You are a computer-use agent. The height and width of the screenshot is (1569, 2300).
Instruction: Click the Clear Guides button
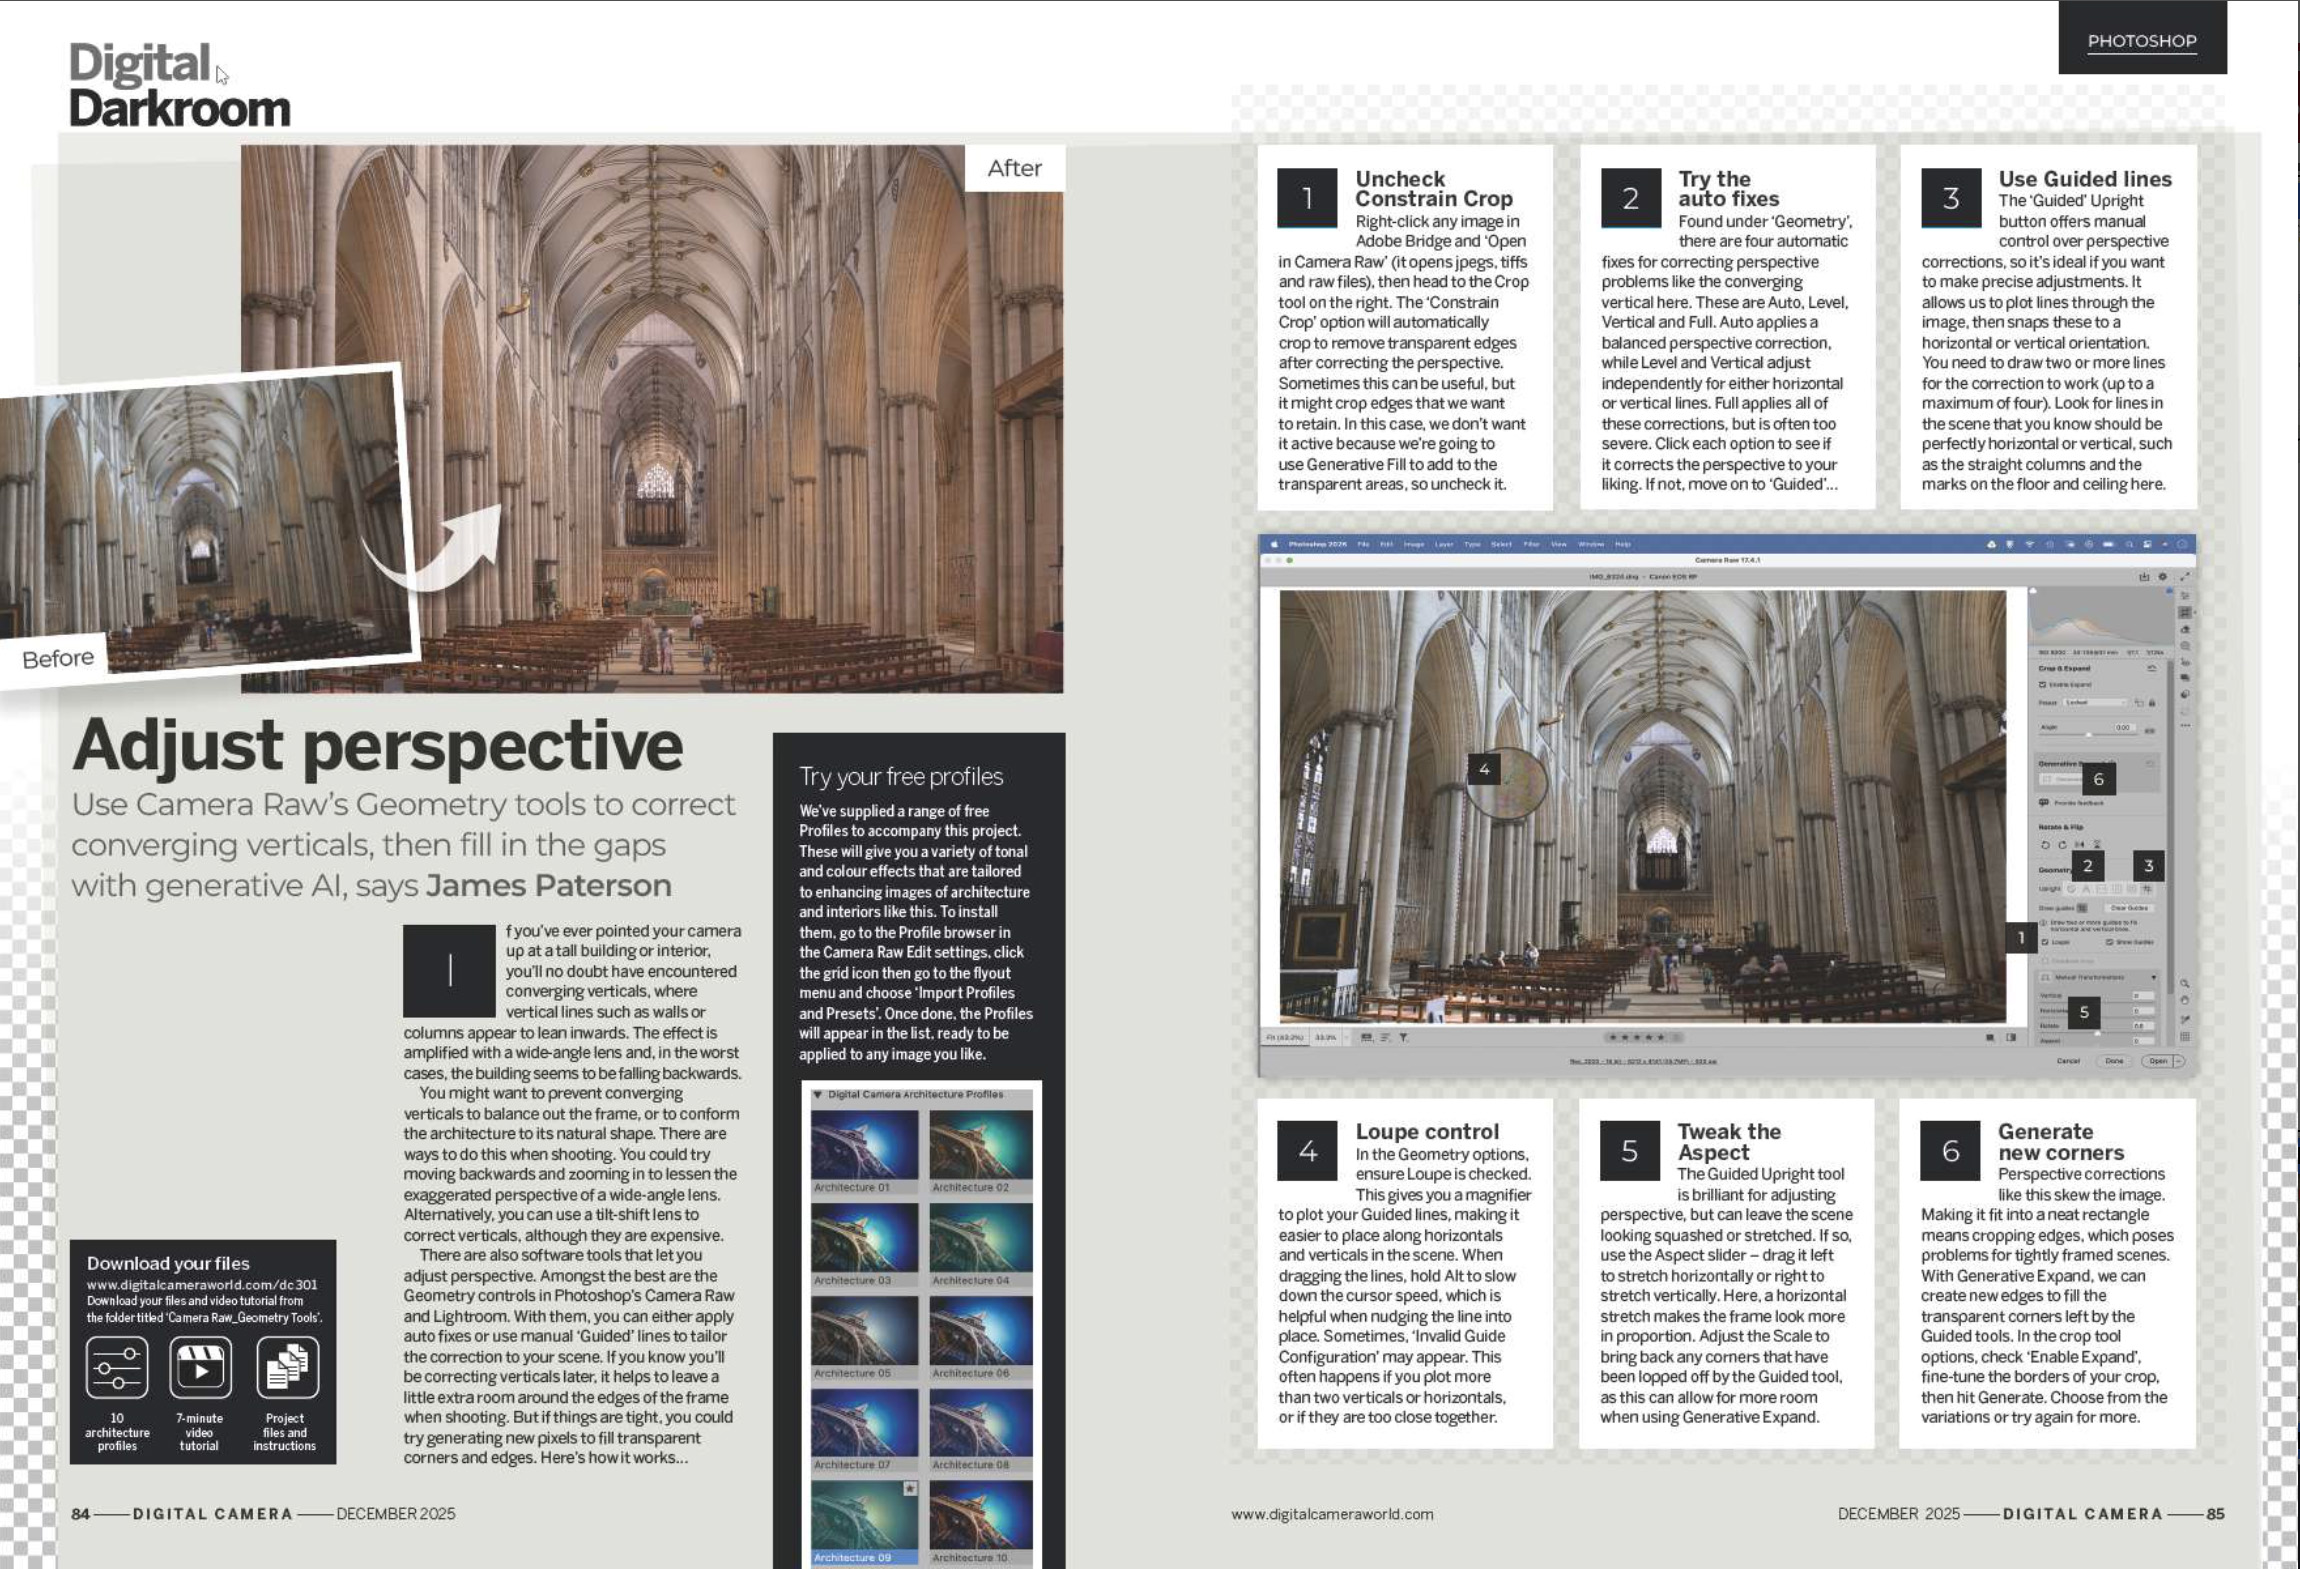2130,908
